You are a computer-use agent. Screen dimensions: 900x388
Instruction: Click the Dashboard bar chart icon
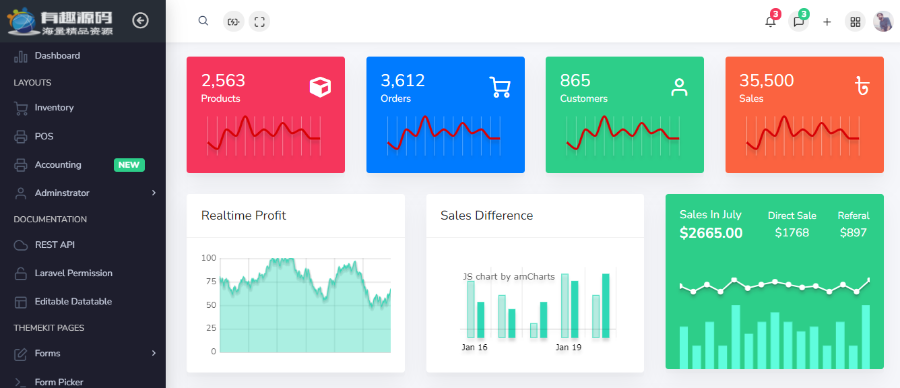tap(21, 56)
